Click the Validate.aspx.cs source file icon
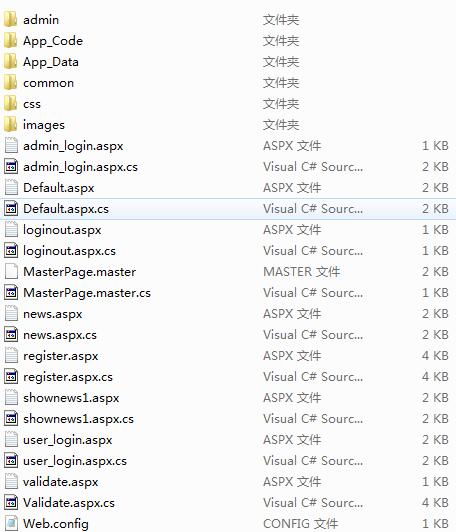Screen dimensions: 456x532 [11, 502]
